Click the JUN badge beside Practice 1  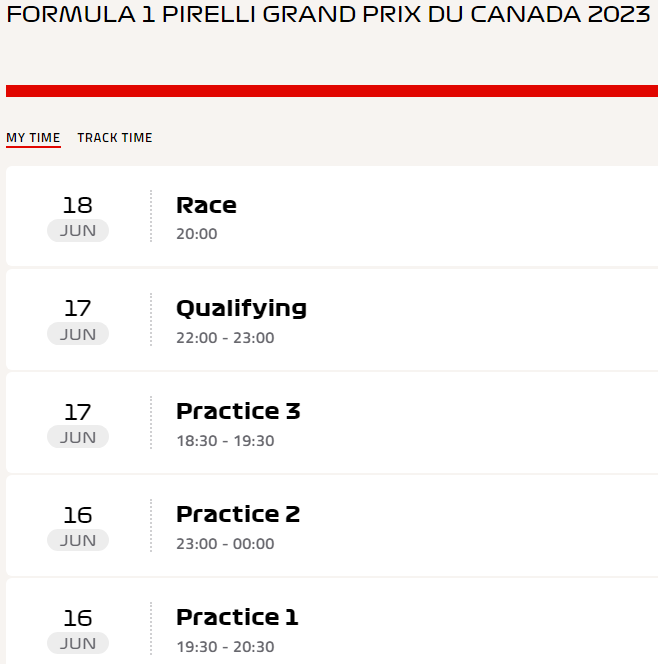[x=78, y=643]
